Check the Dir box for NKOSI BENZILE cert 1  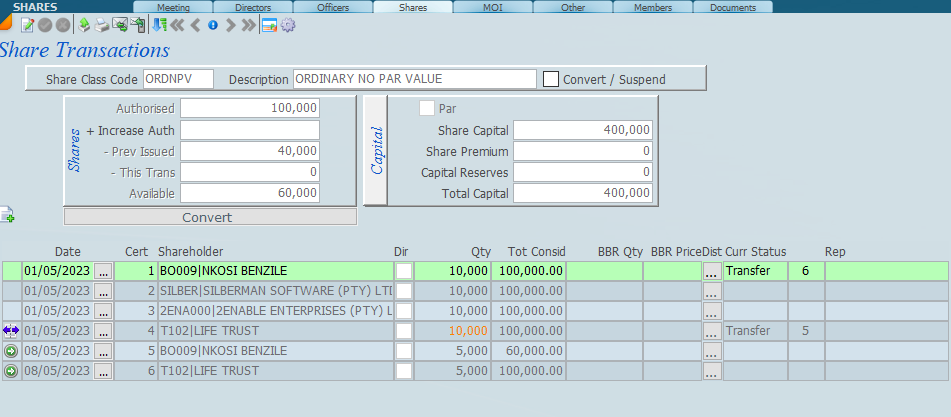click(x=403, y=271)
